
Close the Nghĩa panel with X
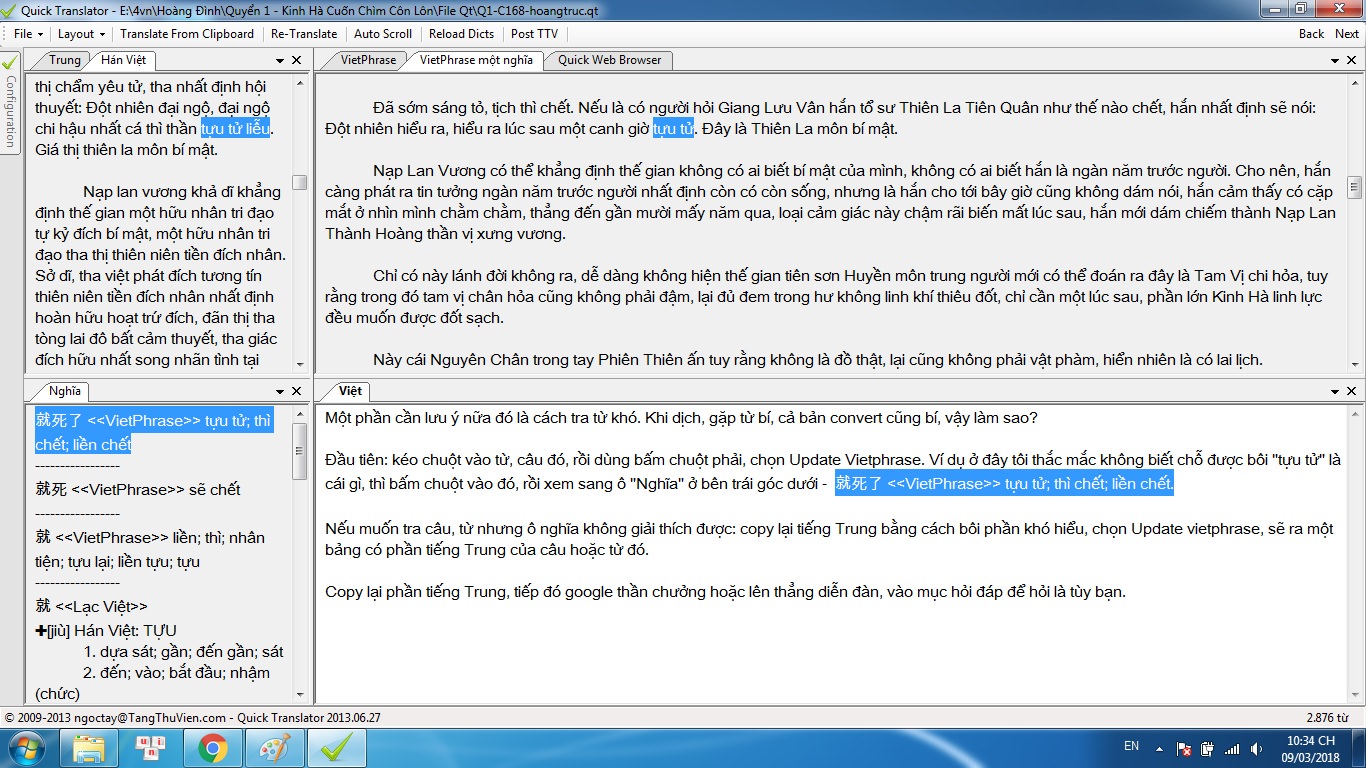298,392
